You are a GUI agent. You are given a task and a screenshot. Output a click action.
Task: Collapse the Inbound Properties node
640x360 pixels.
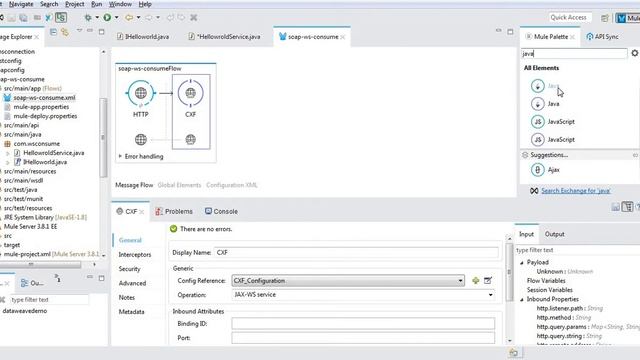[522, 300]
